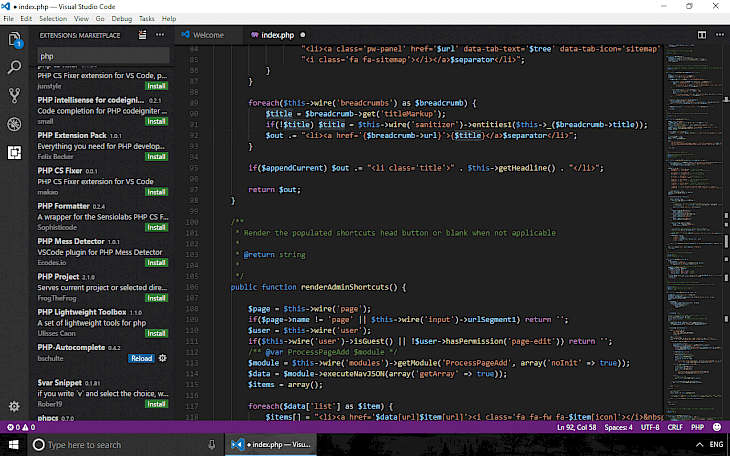Open editor More Actions ellipsis
730x456 pixels.
point(720,35)
